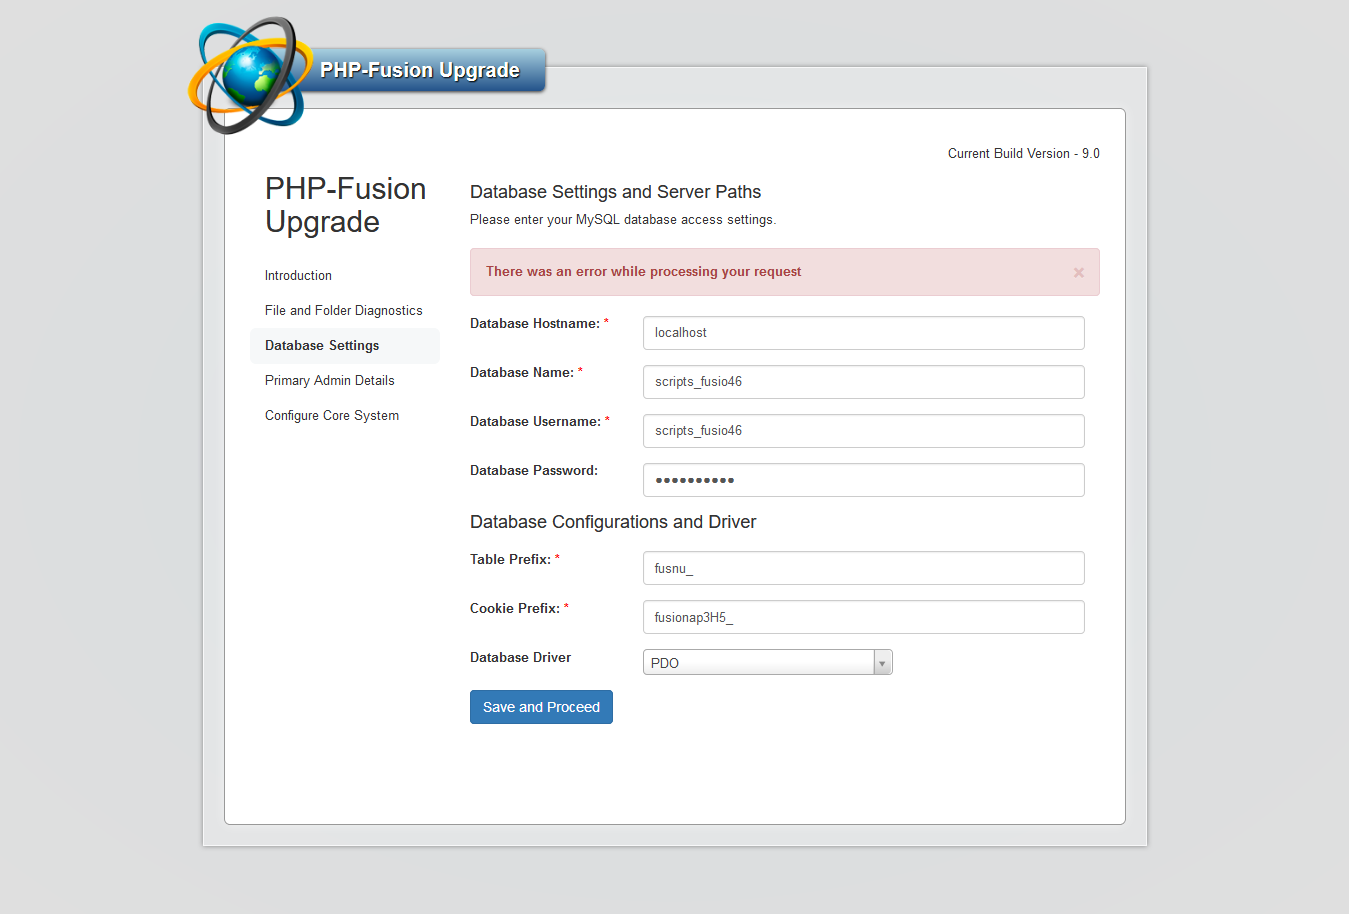Select the Database Username text box
Image resolution: width=1349 pixels, height=914 pixels.
coord(863,430)
